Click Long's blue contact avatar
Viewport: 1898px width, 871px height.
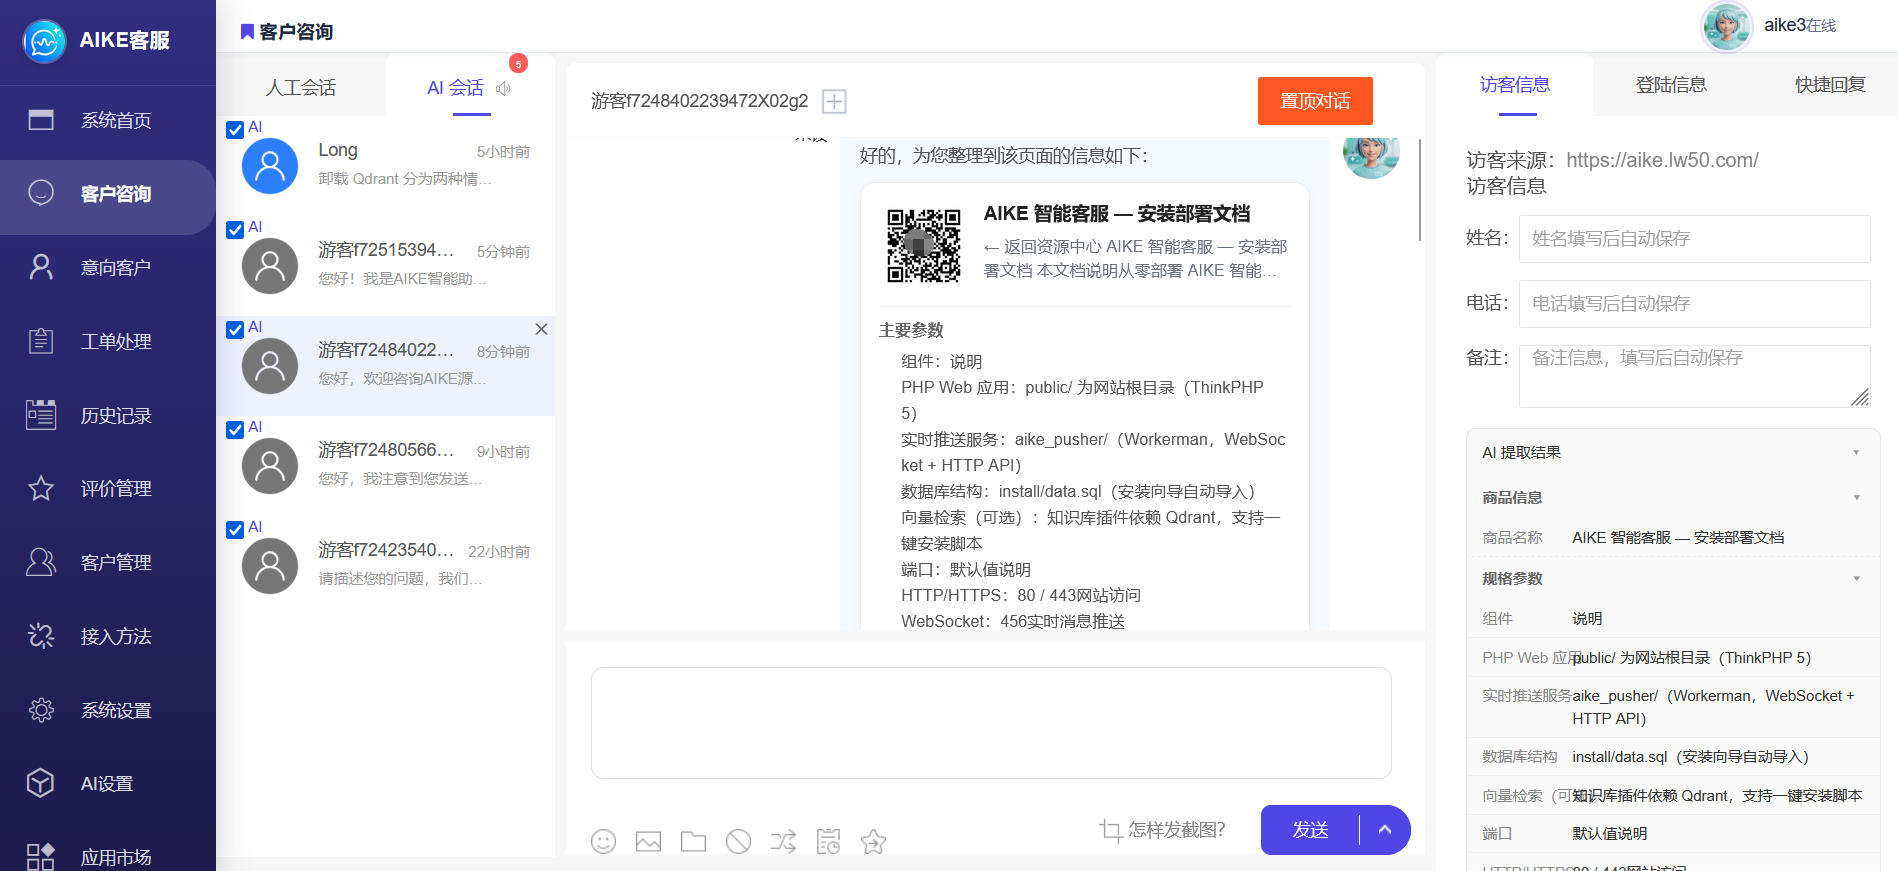click(270, 166)
